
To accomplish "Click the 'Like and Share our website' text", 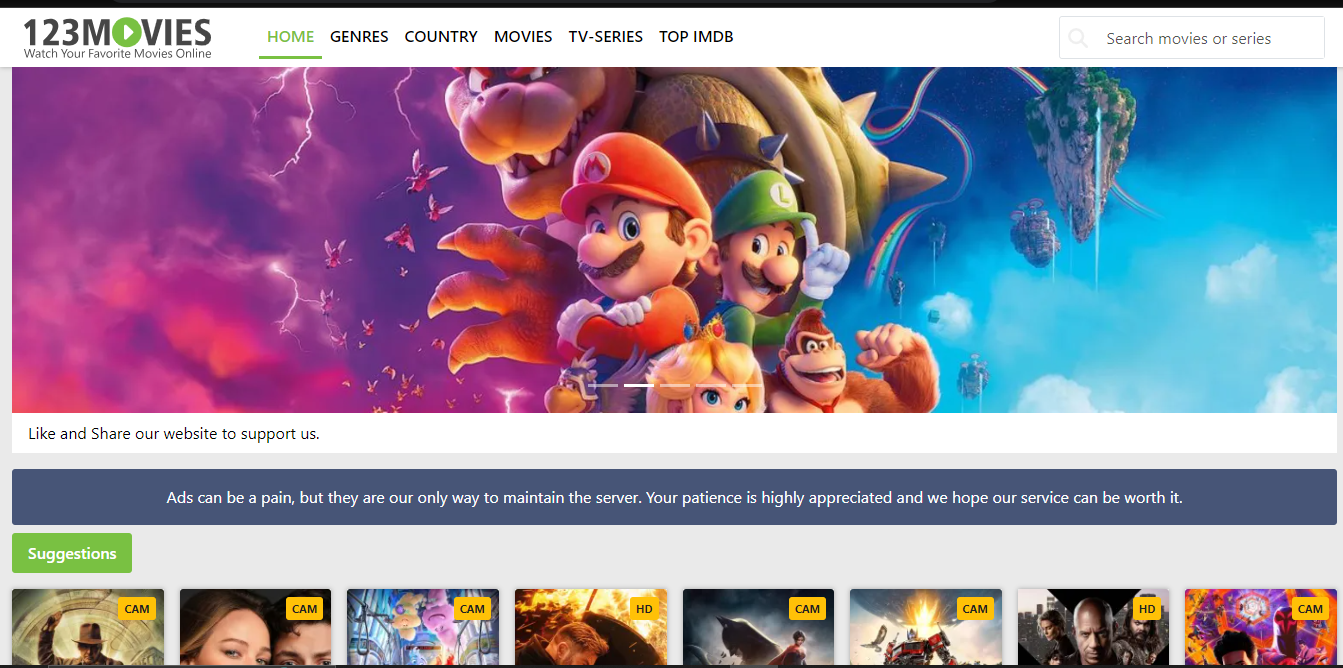I will pos(174,434).
